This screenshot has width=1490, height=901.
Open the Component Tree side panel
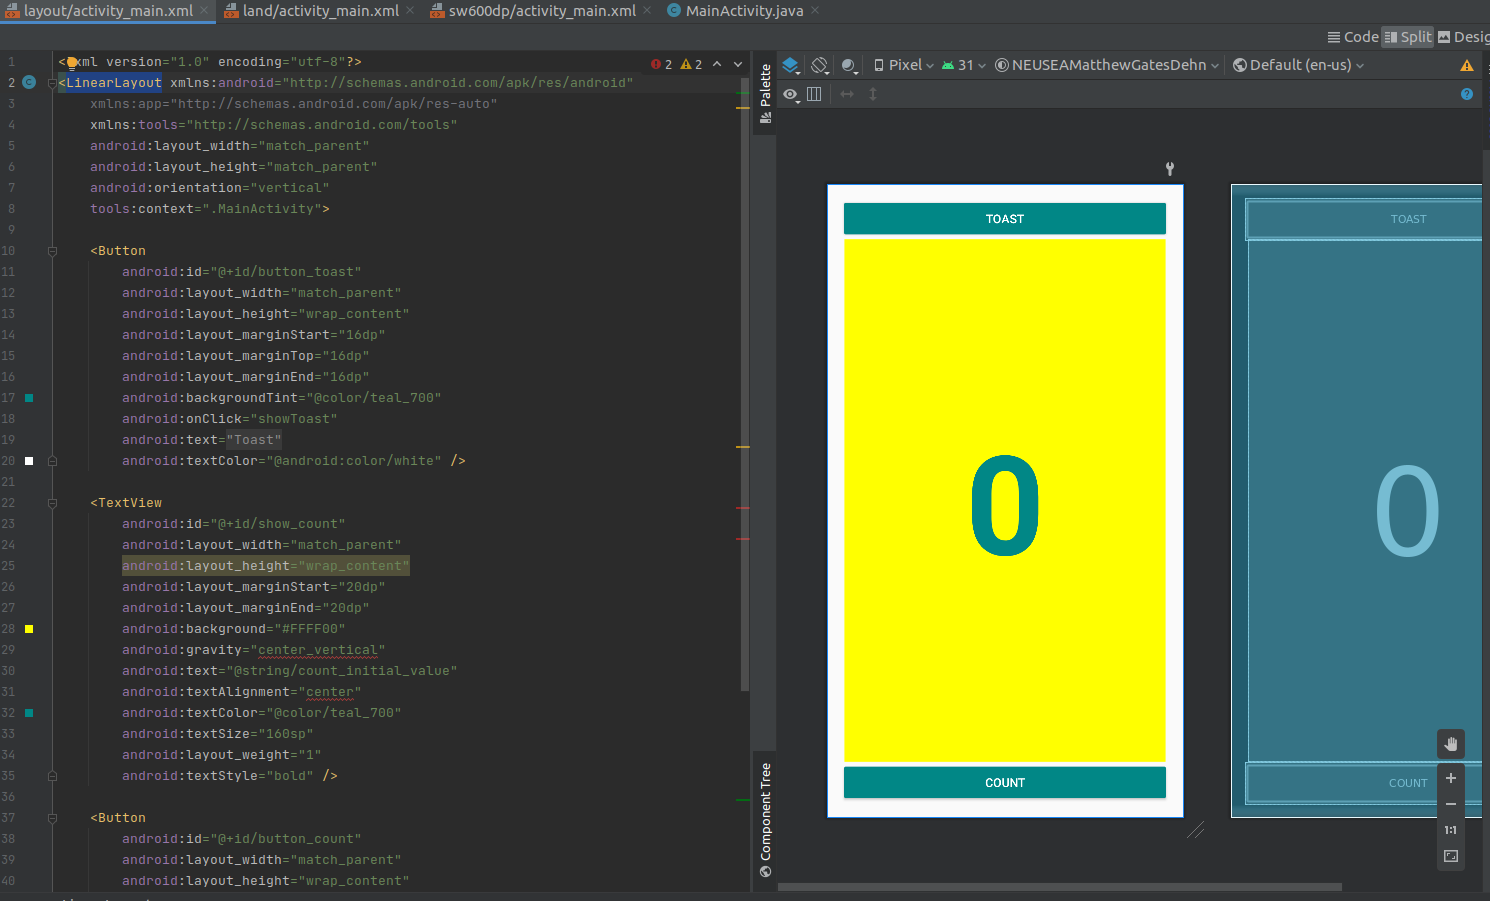point(766,820)
